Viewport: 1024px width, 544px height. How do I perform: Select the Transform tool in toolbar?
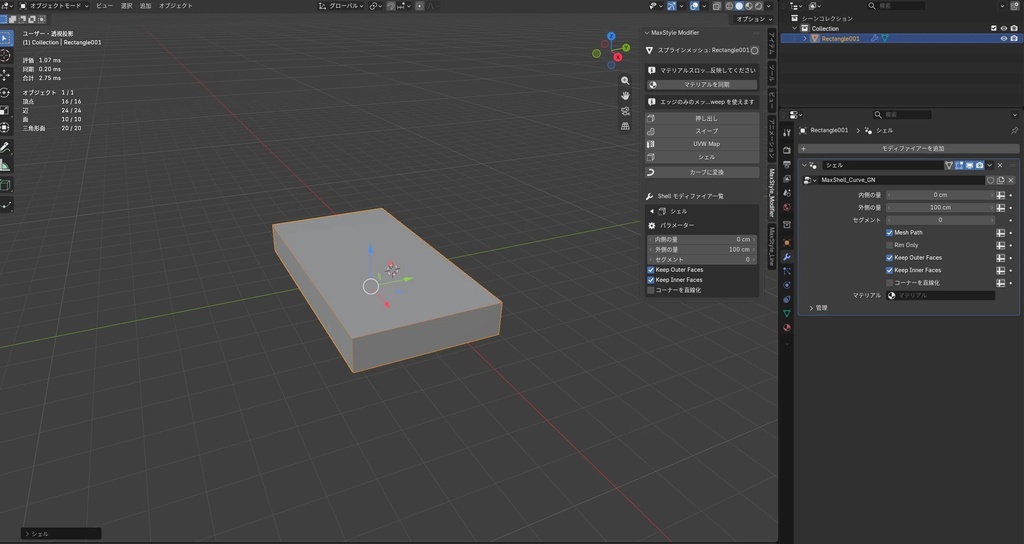tap(5, 128)
